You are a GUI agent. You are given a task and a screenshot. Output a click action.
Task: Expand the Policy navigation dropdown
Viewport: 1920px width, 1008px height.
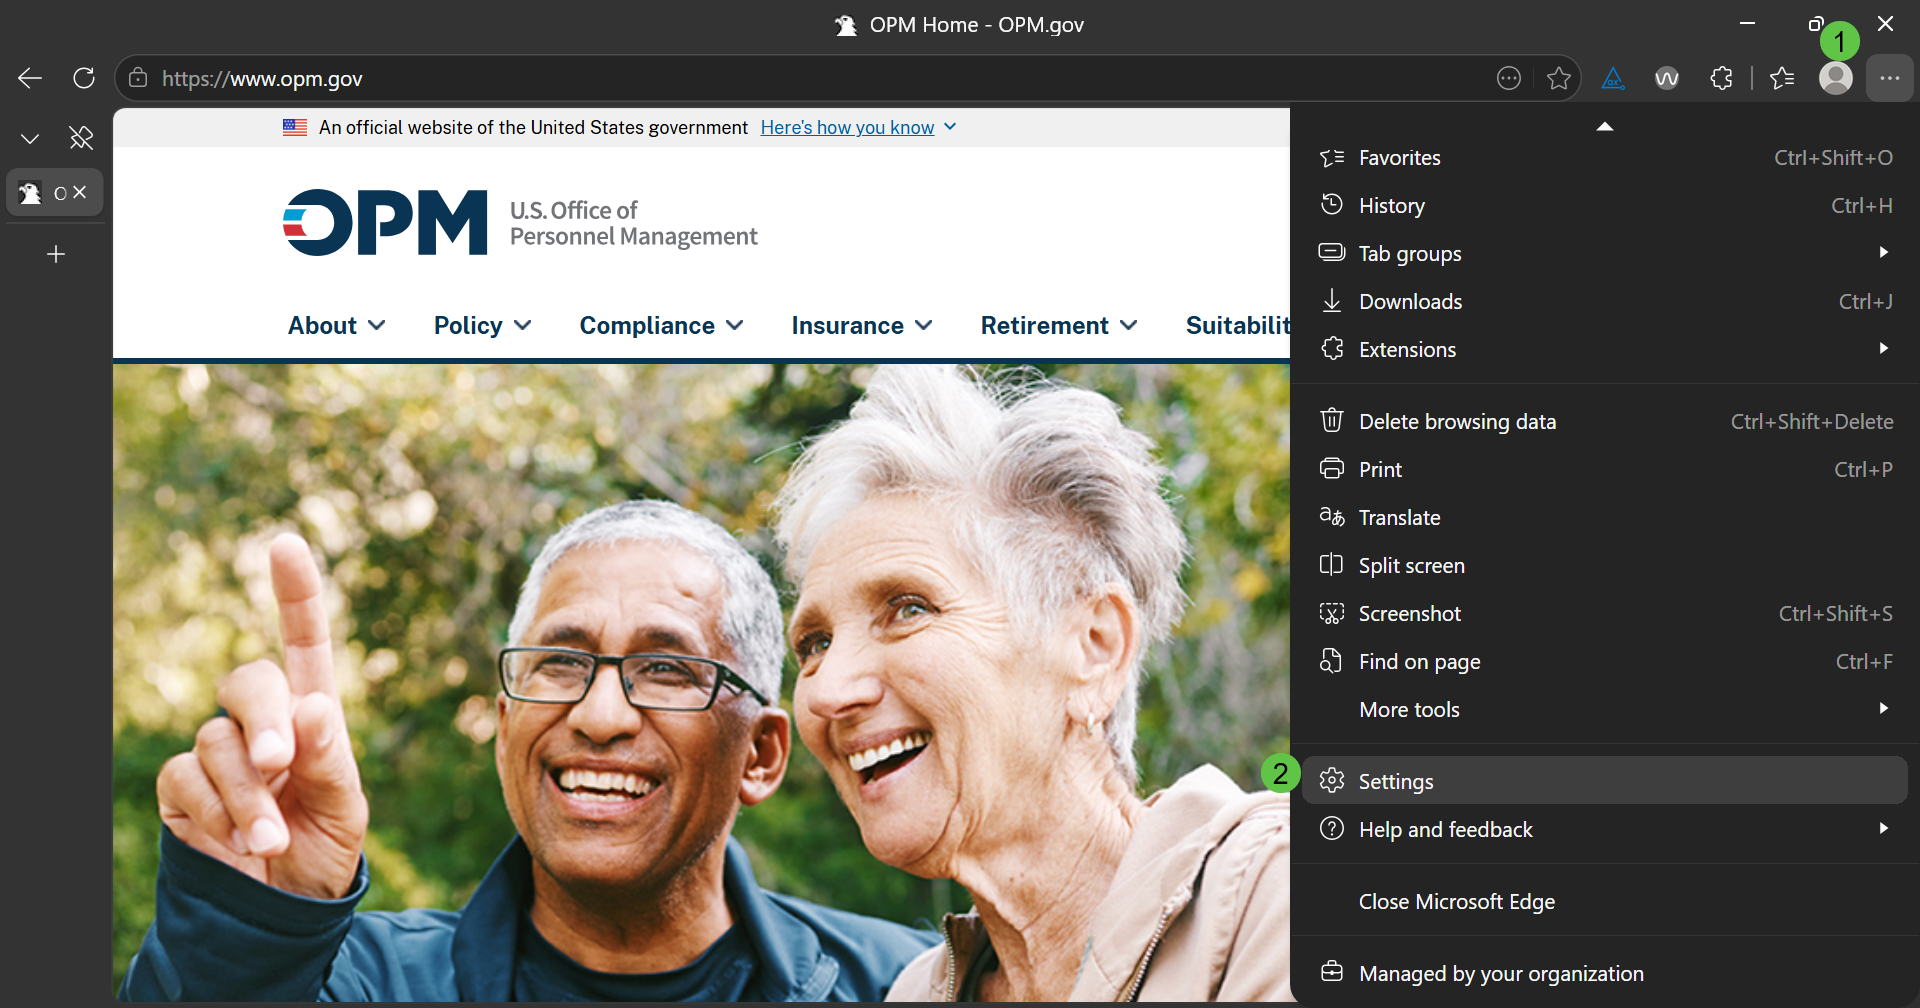pos(483,326)
